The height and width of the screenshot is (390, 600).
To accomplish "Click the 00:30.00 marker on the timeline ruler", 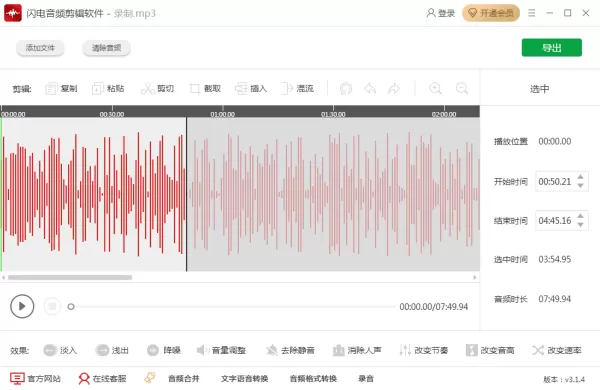I will tap(112, 114).
